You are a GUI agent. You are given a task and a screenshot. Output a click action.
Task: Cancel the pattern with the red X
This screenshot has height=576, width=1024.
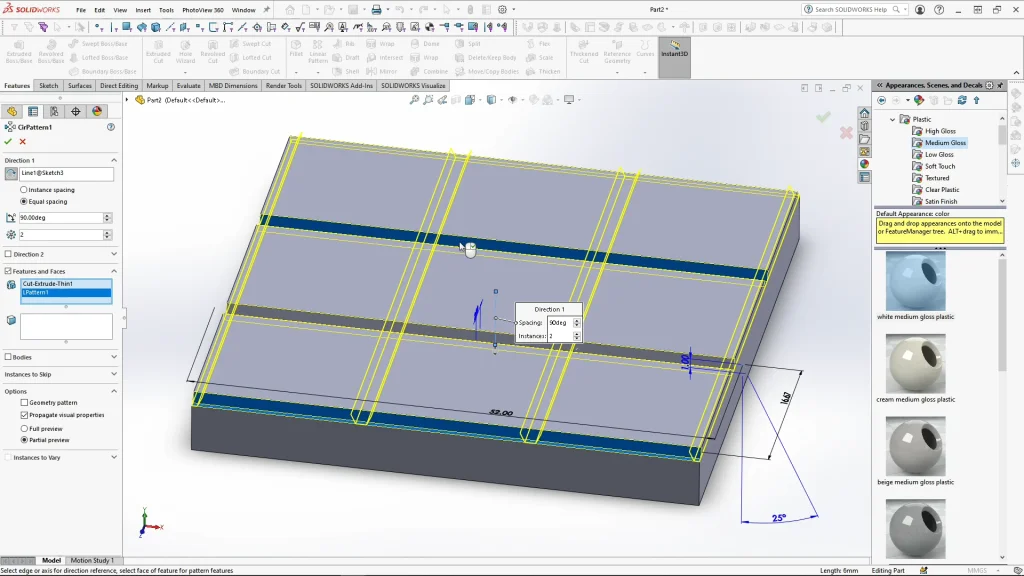pos(23,142)
